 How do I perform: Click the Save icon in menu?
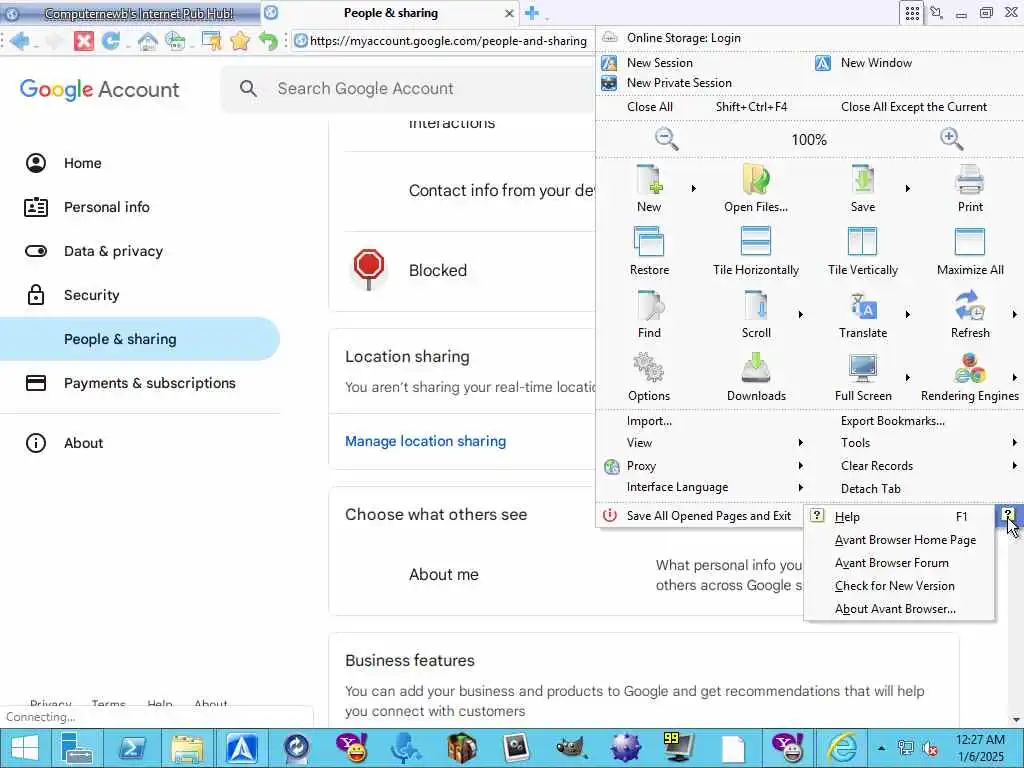[x=863, y=180]
